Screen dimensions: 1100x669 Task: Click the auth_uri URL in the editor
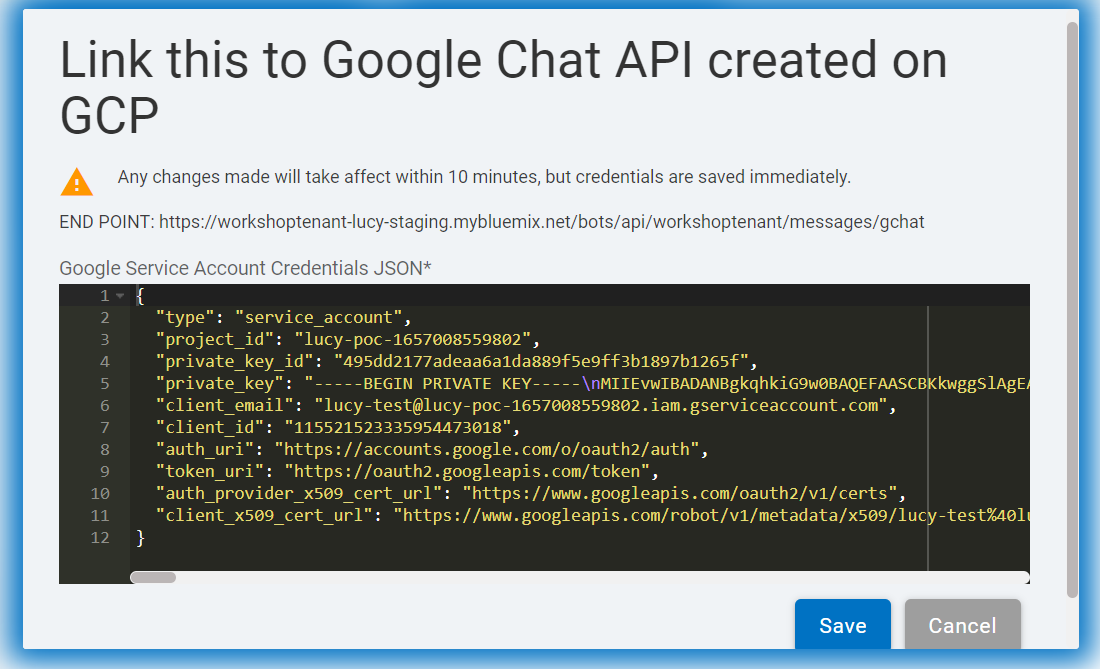point(492,449)
